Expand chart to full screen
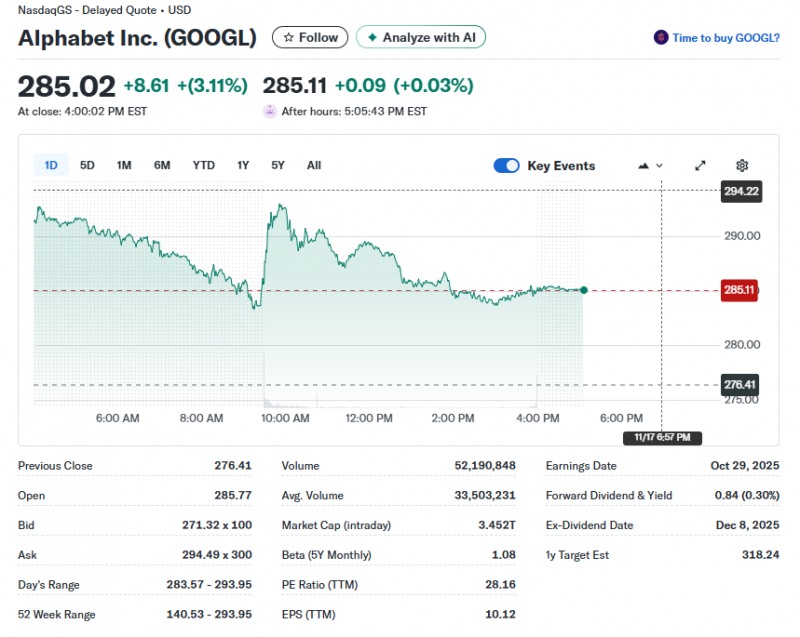 [700, 166]
